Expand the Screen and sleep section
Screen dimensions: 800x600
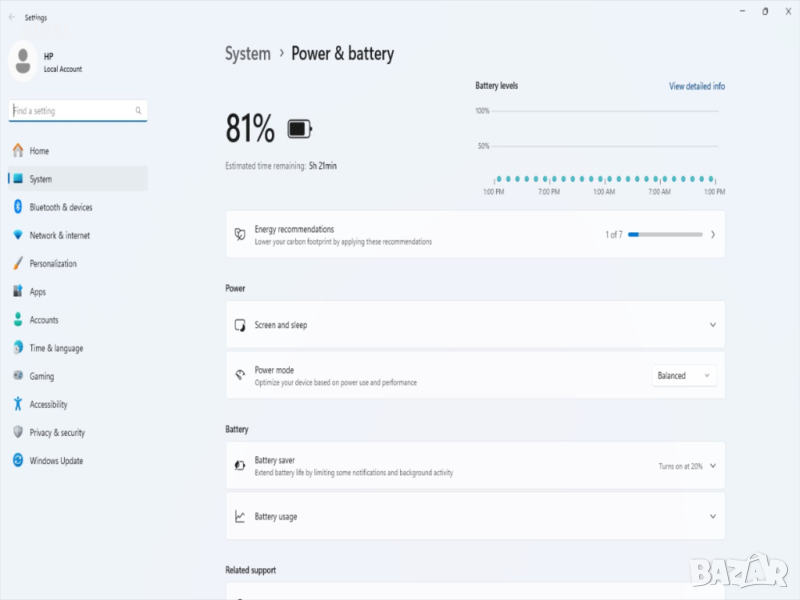[x=712, y=325]
